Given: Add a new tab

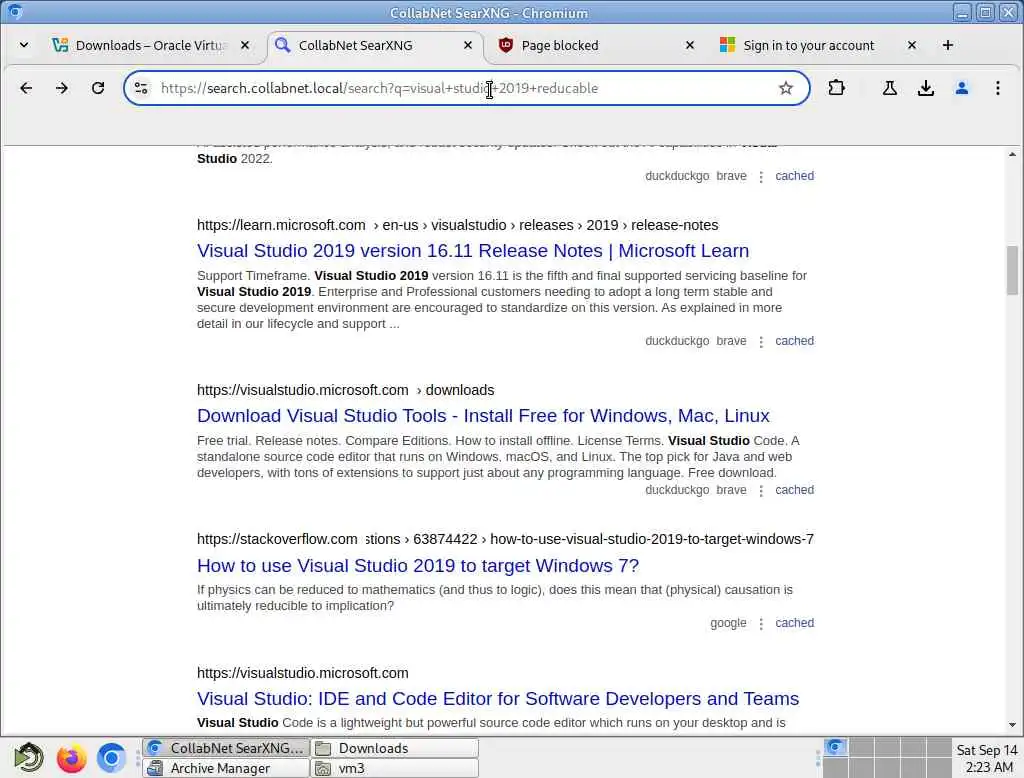Looking at the screenshot, I should coord(948,45).
